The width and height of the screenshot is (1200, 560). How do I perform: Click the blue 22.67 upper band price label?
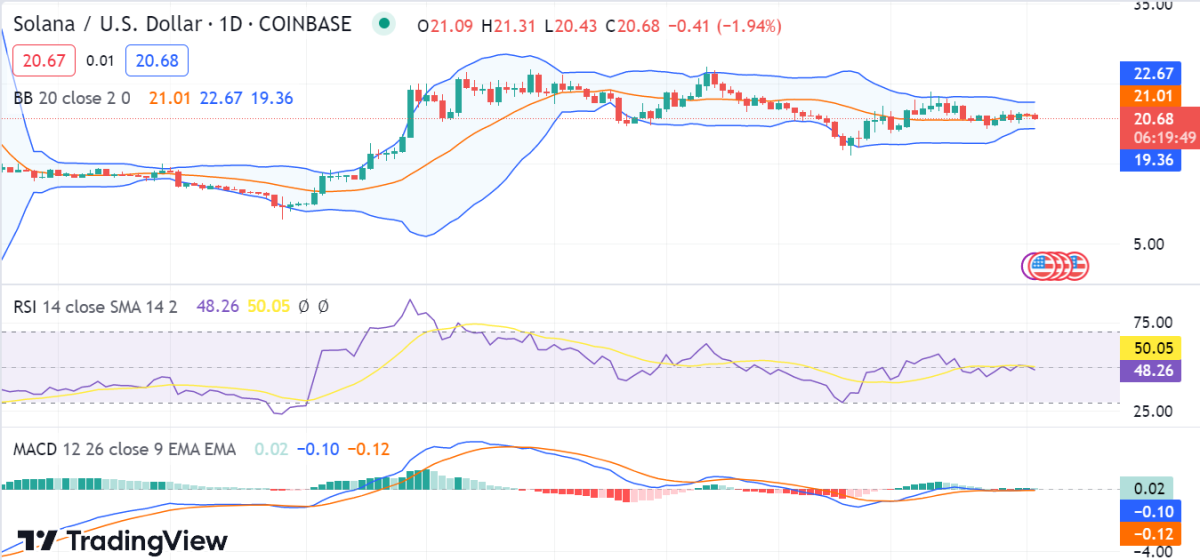tap(1153, 73)
